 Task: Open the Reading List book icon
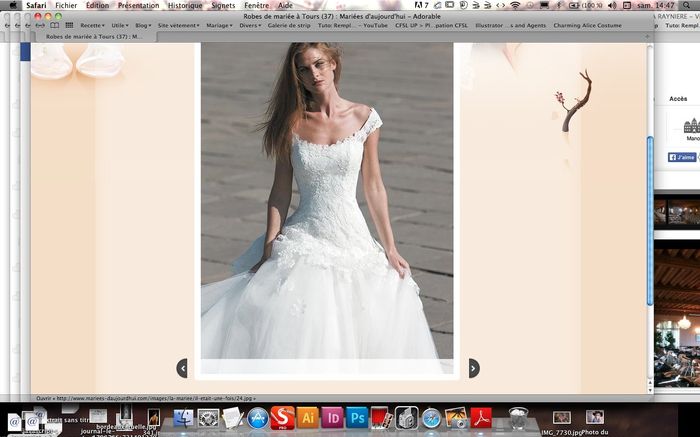(x=54, y=25)
